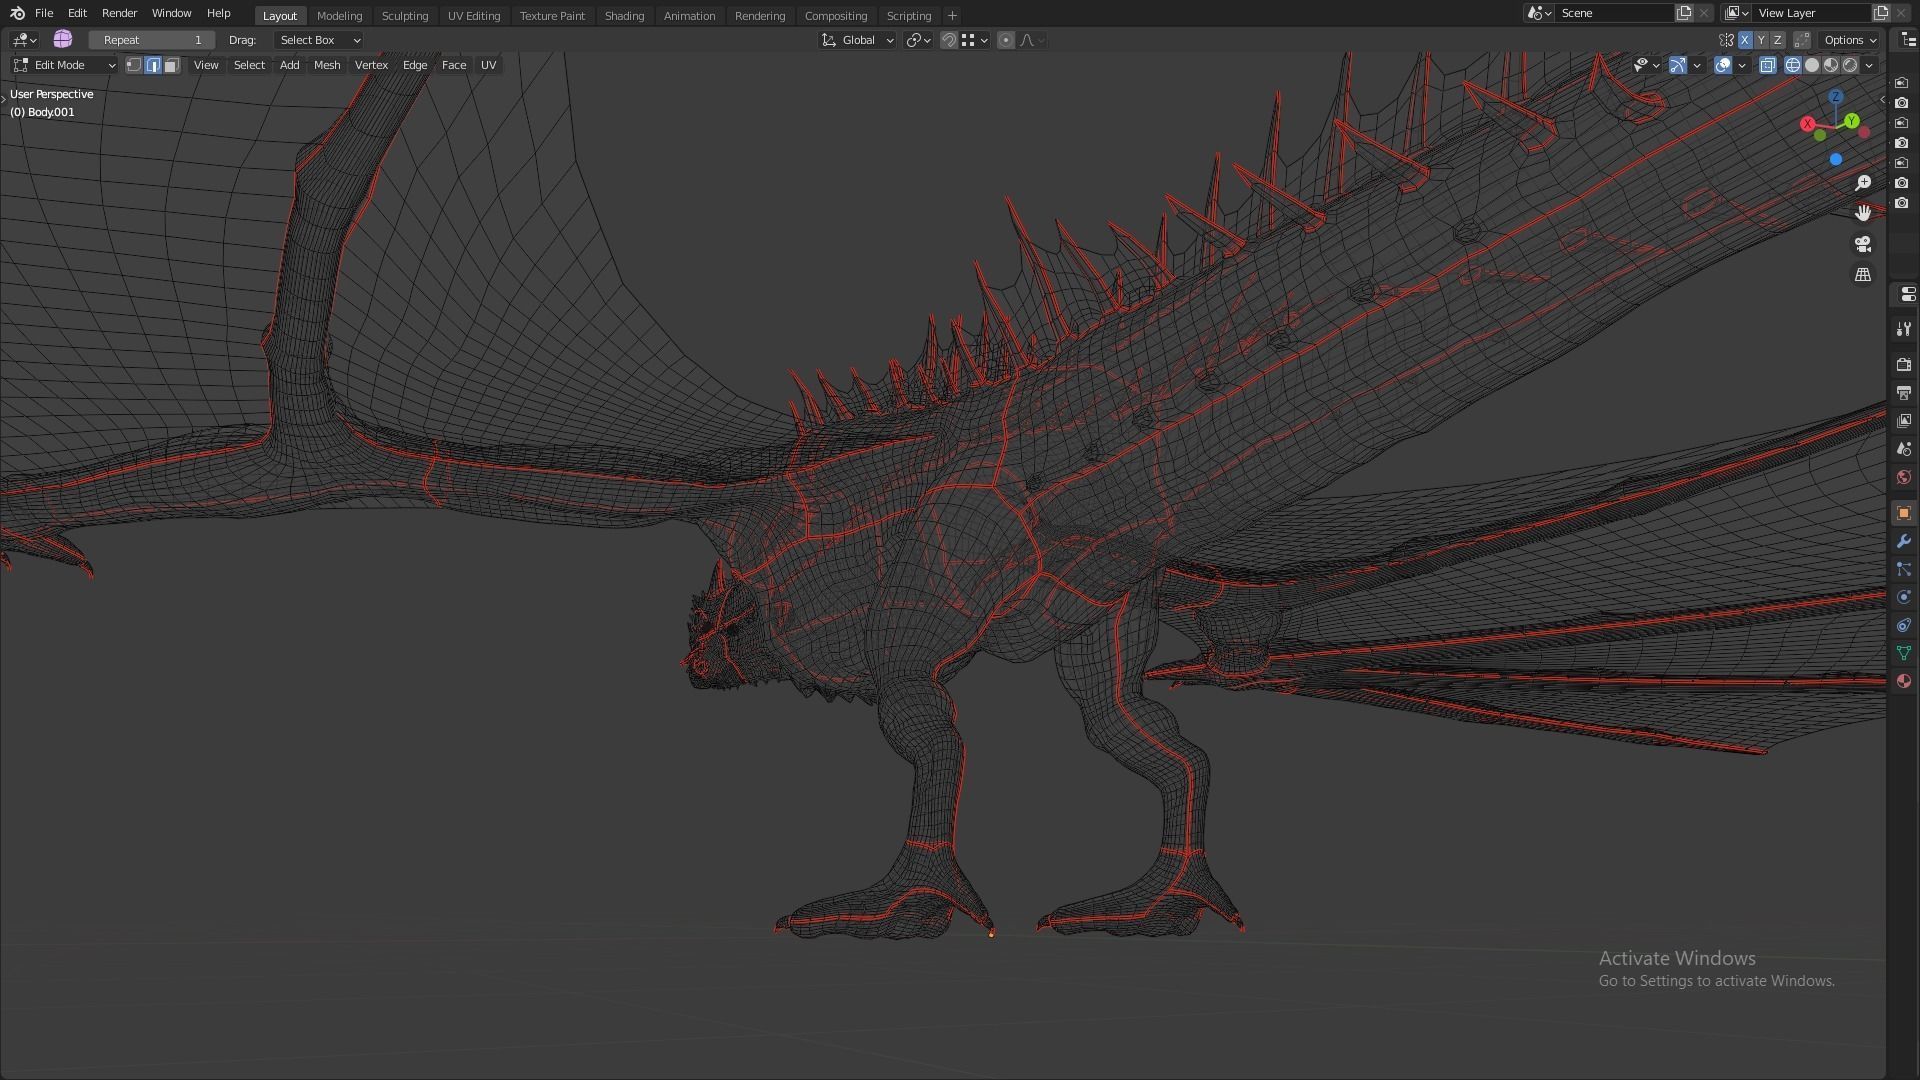Toggle snapping magnet
Viewport: 1920px width, 1080px height.
coord(949,40)
